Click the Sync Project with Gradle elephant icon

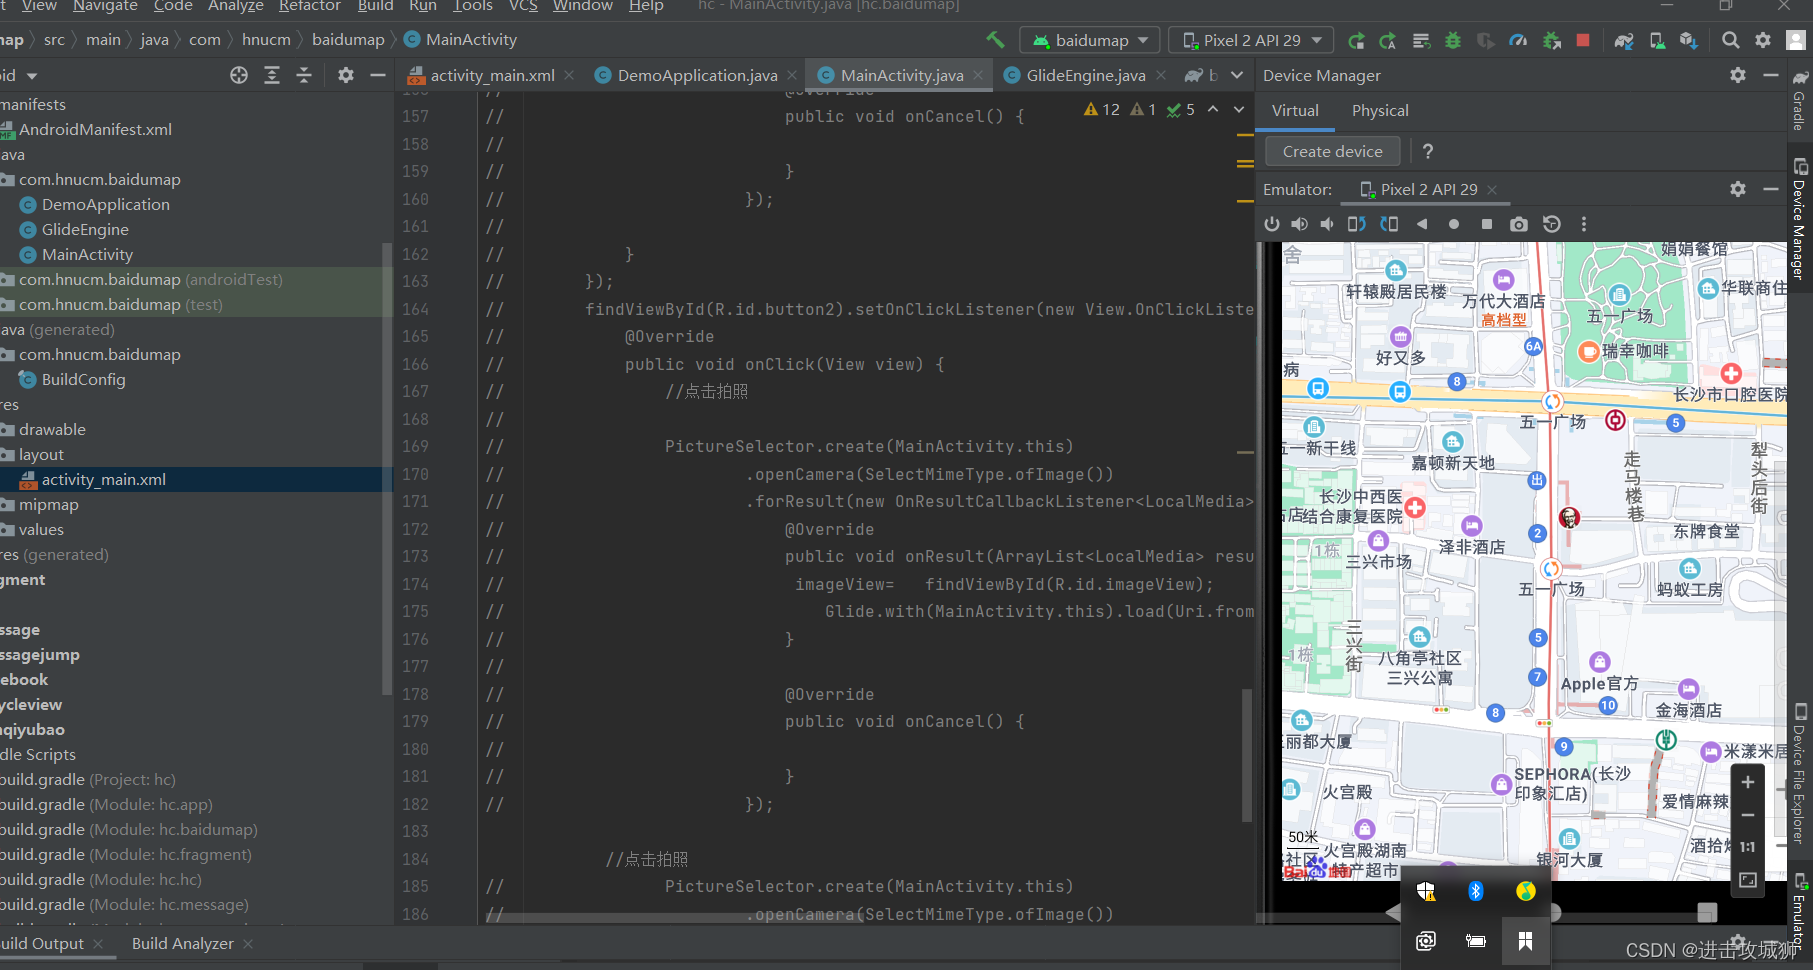pos(1624,41)
